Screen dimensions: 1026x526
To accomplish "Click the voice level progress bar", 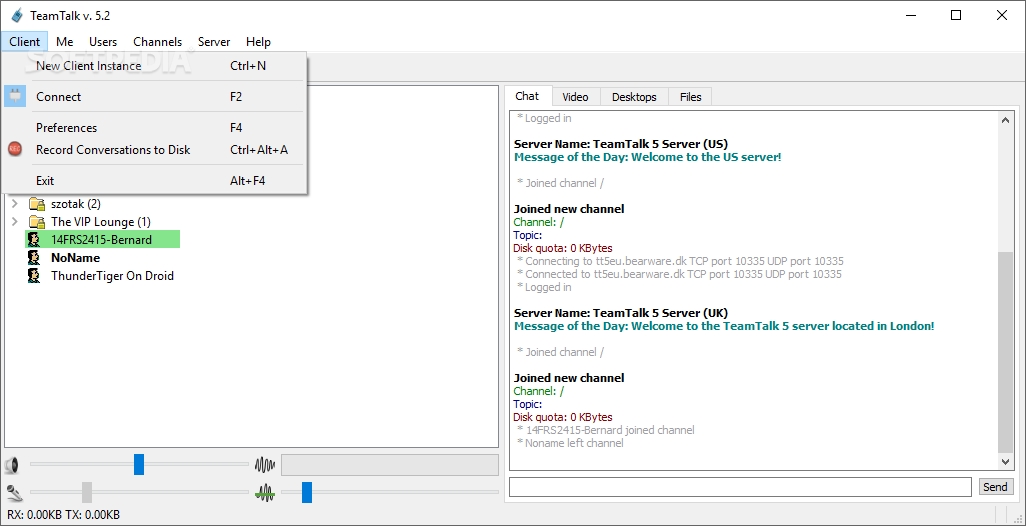I will [390, 465].
